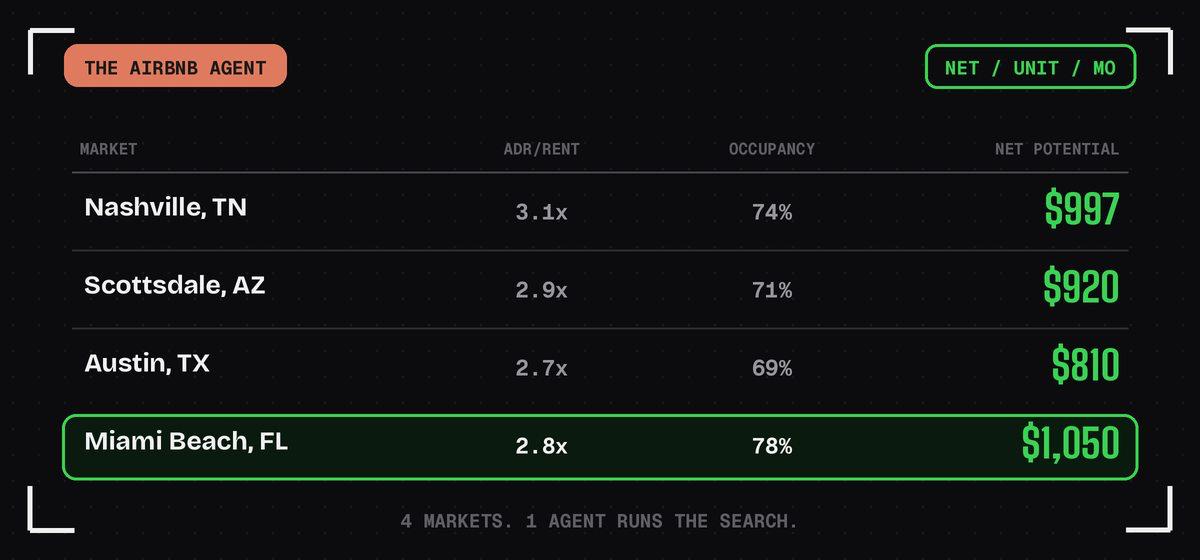1200x560 pixels.
Task: Click the $1,050 net potential value
Action: 1070,444
